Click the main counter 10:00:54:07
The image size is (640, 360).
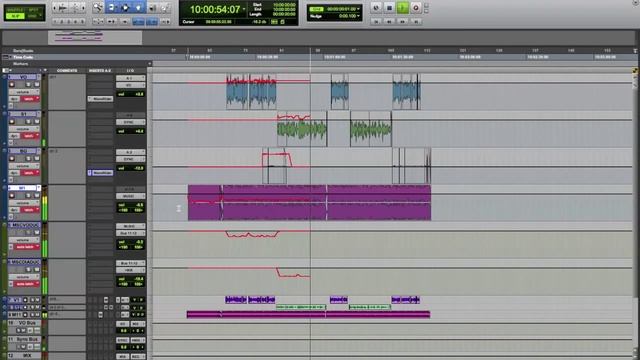(215, 9)
